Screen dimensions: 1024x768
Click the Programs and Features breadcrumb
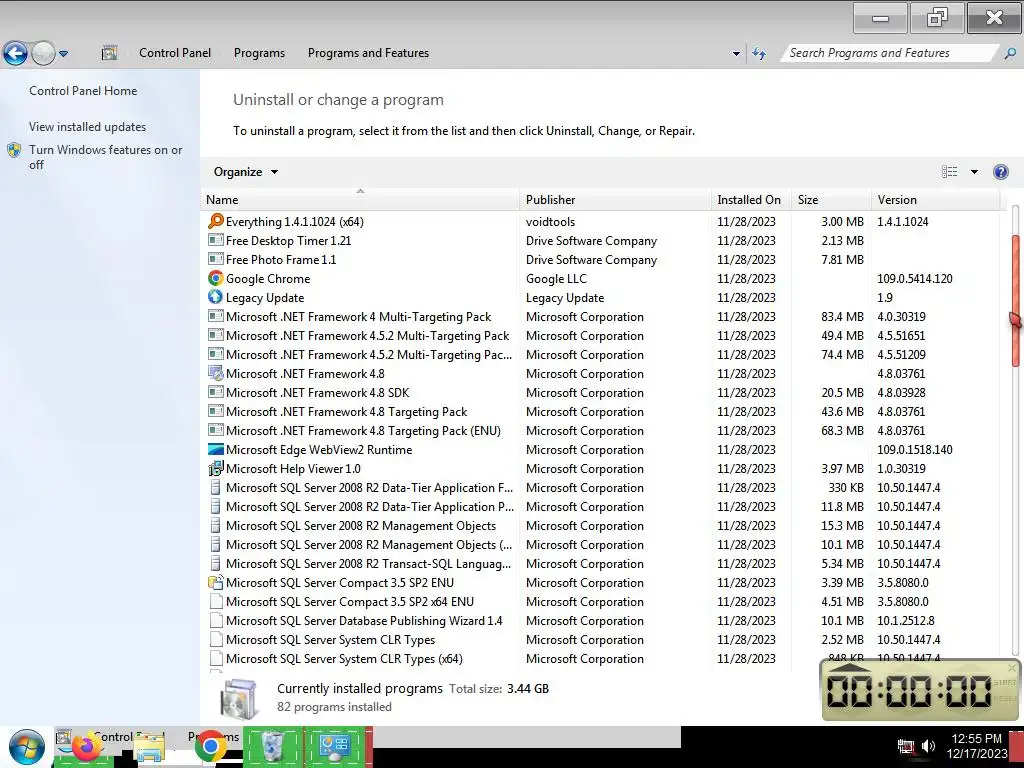pos(368,53)
